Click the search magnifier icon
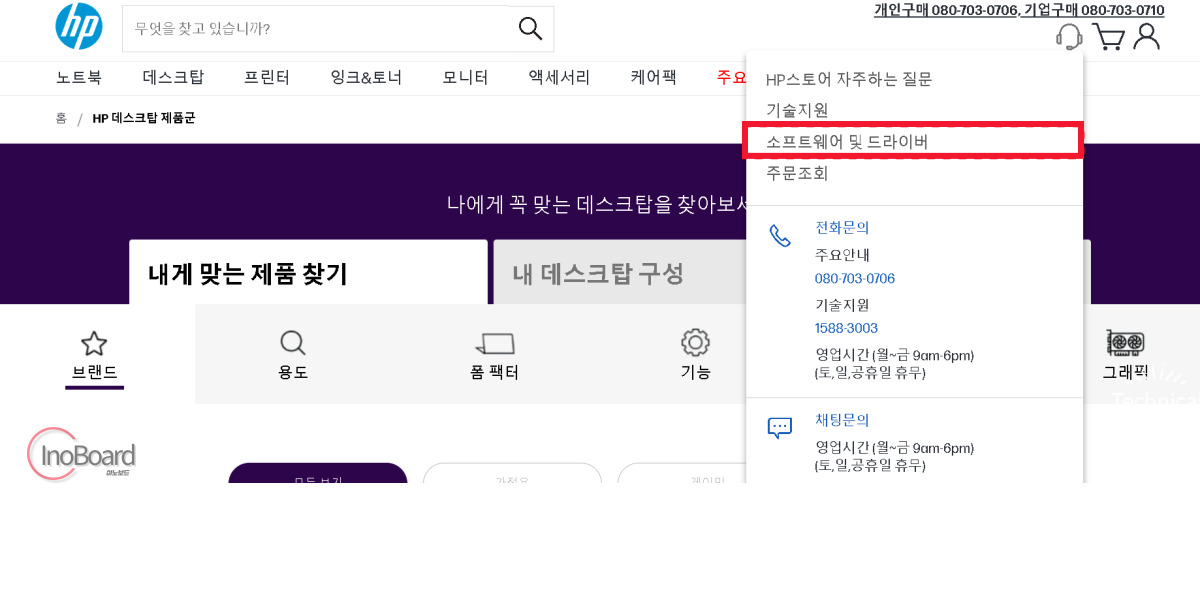Viewport: 1200px width, 600px height. point(530,28)
